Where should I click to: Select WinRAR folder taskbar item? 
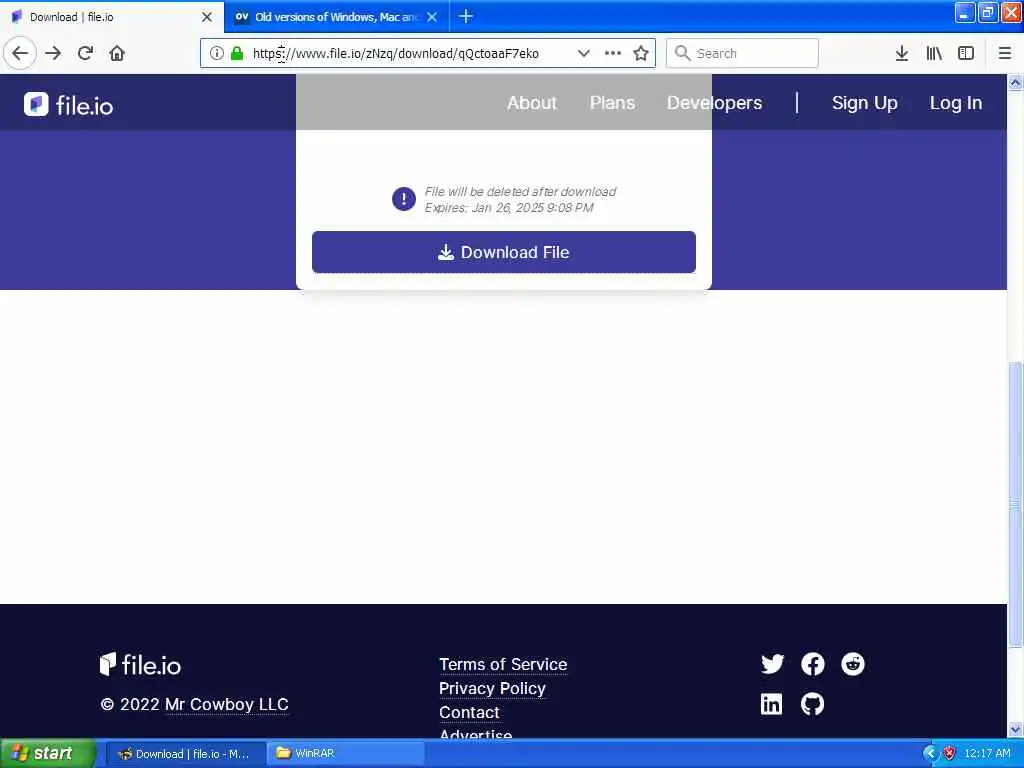(346, 754)
